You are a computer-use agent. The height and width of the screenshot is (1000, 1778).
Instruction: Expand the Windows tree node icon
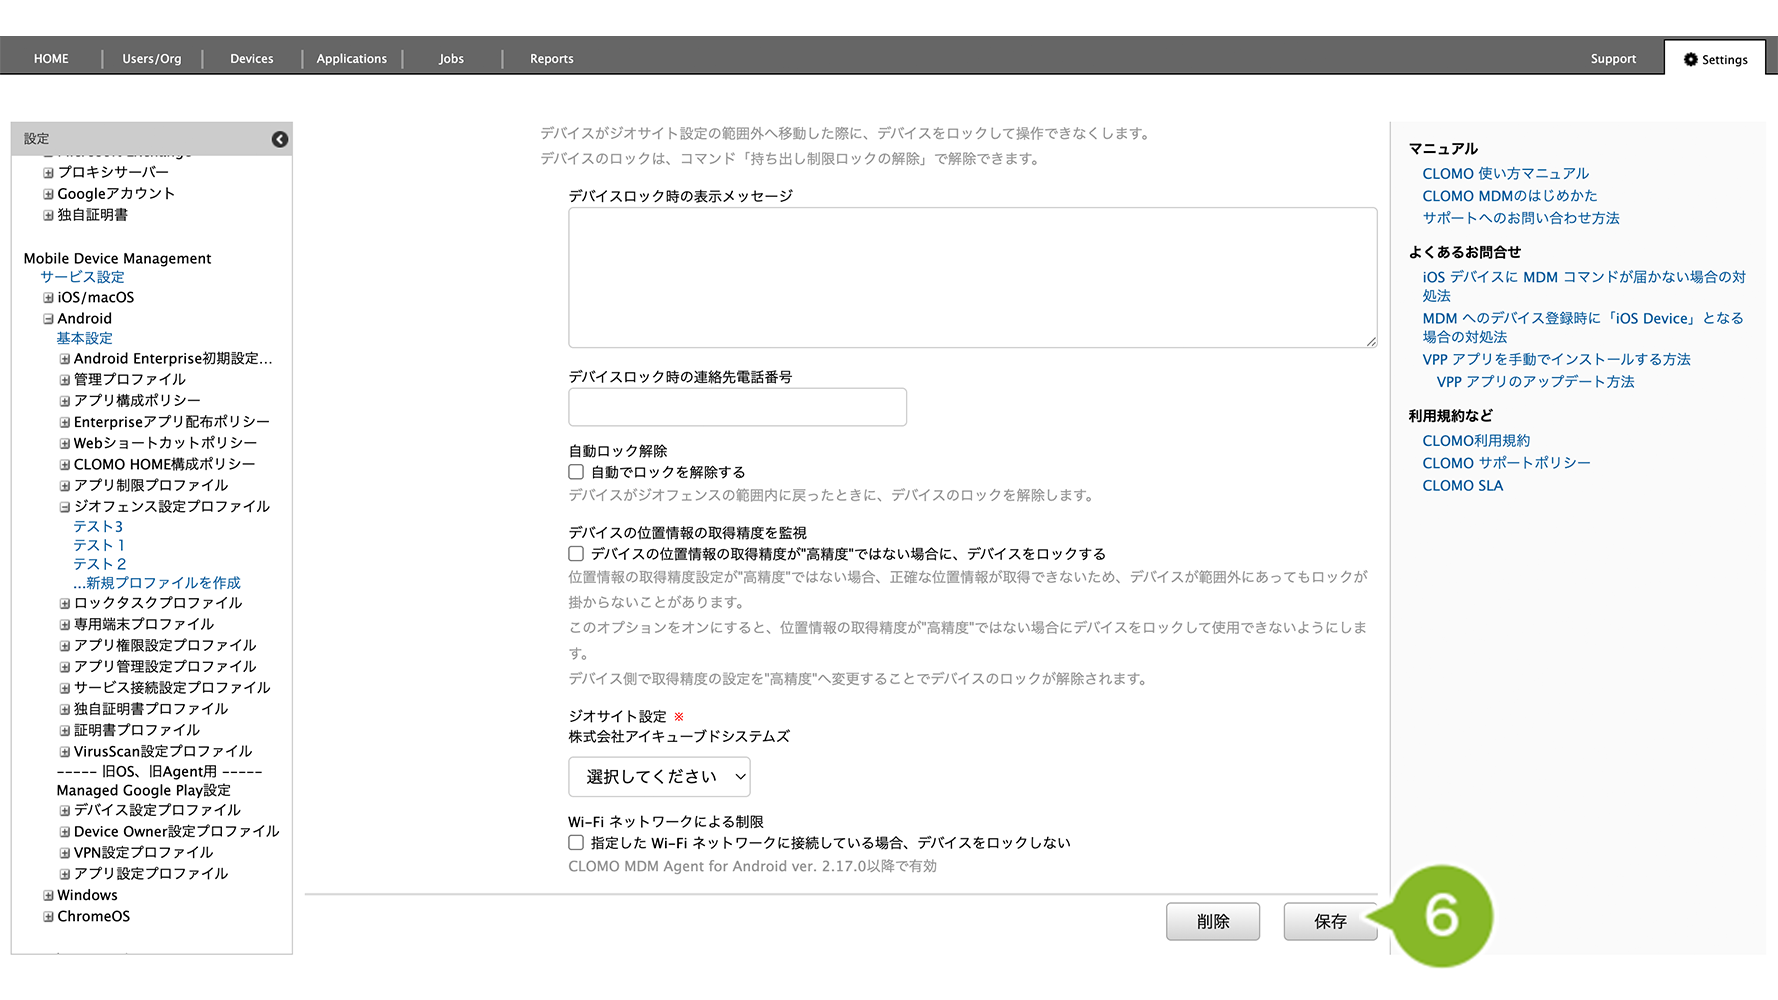48,896
